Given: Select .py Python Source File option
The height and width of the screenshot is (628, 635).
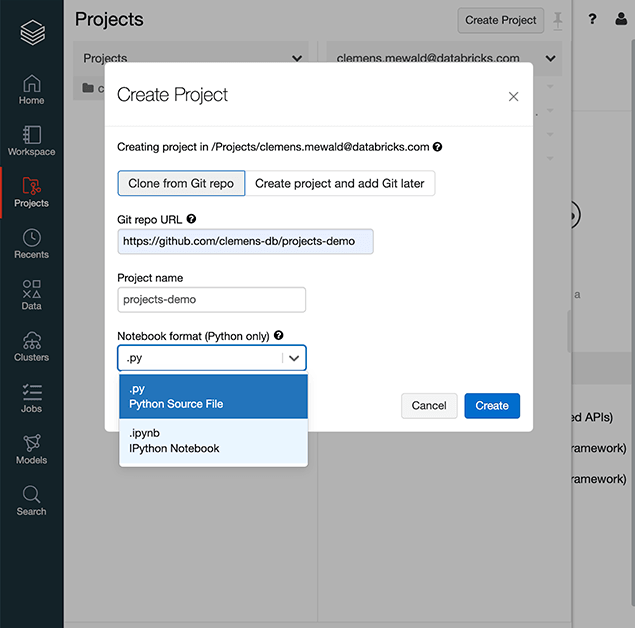Looking at the screenshot, I should 213,397.
